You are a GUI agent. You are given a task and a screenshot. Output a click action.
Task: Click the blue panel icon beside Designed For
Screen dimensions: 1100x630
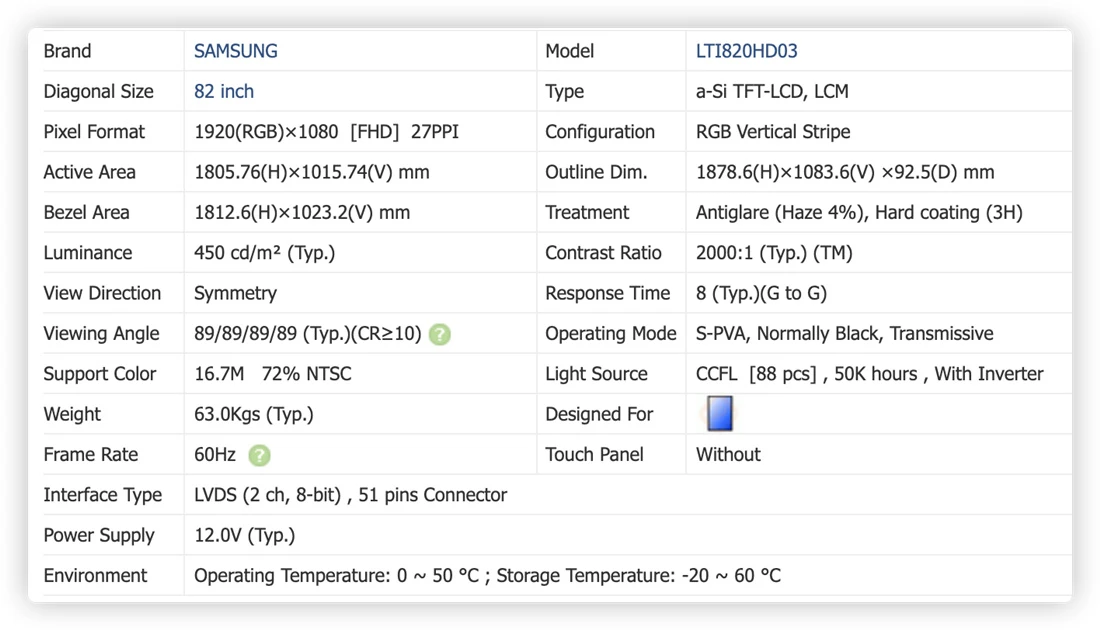[719, 413]
